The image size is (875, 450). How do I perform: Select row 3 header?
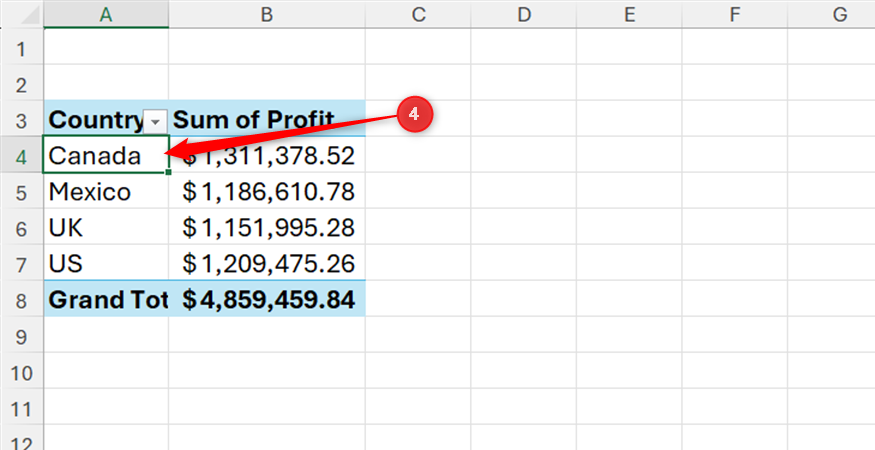click(x=21, y=118)
